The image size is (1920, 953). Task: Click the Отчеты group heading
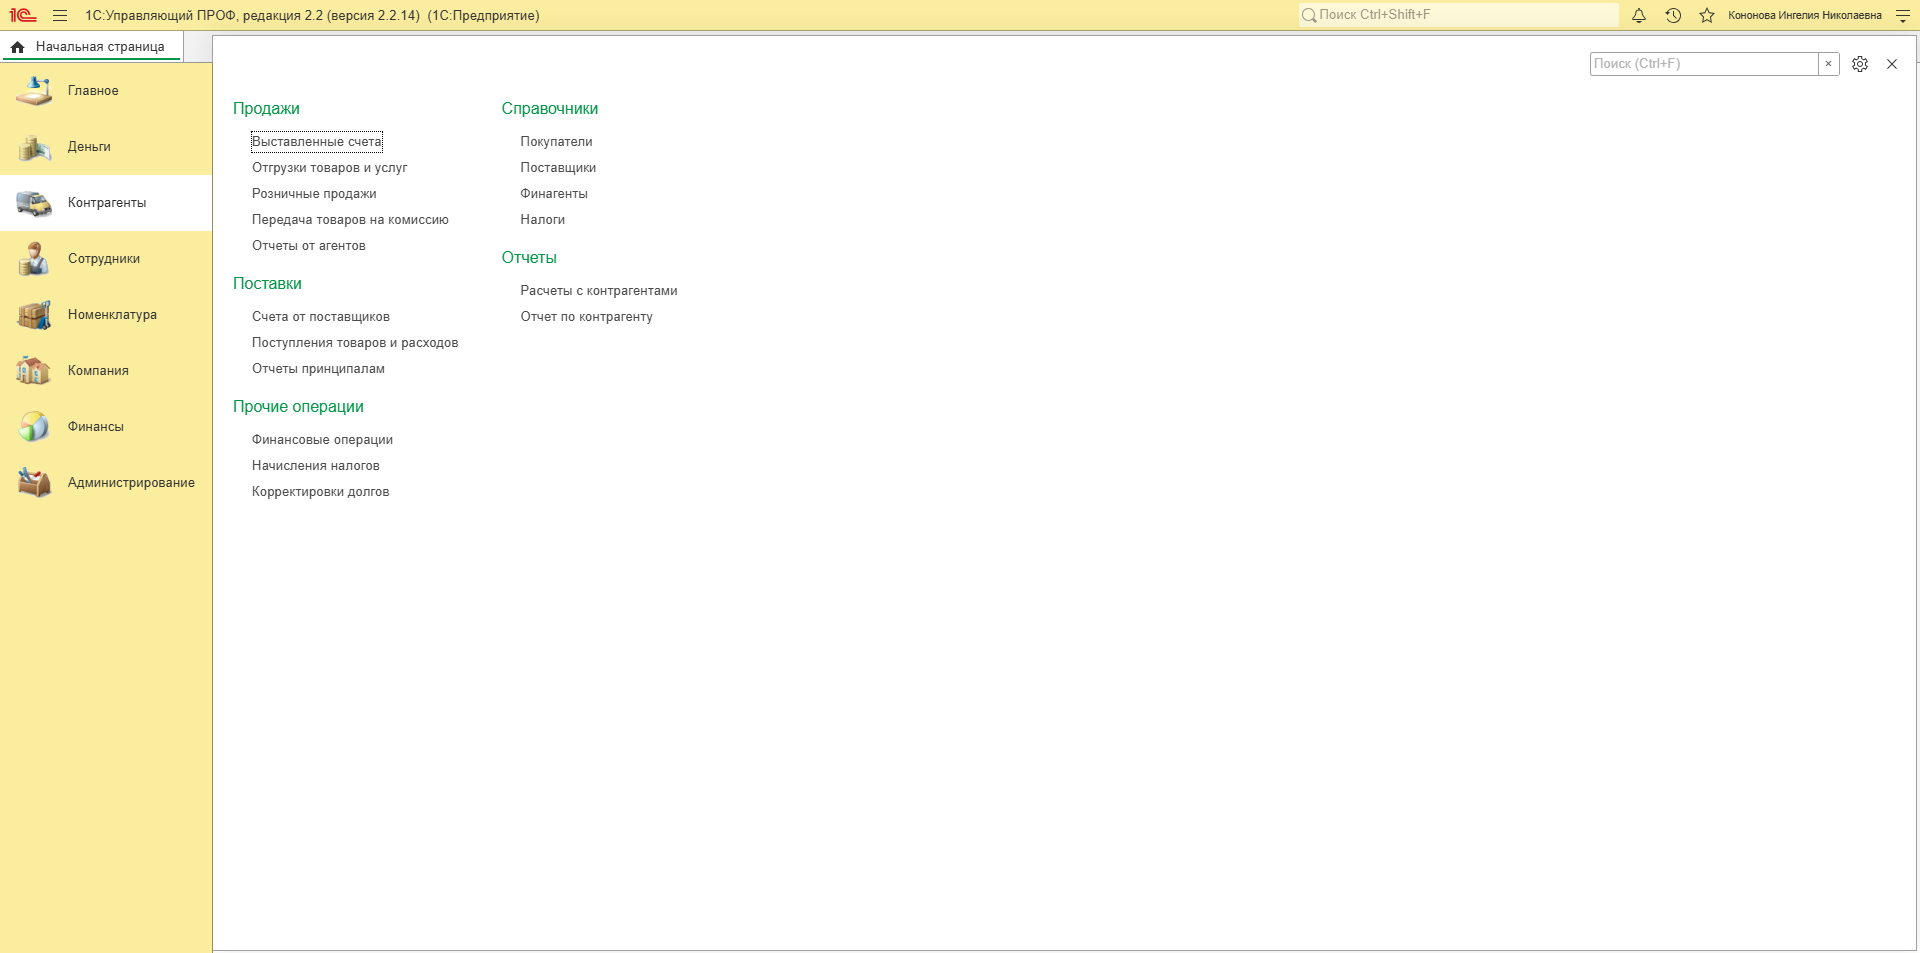point(529,258)
